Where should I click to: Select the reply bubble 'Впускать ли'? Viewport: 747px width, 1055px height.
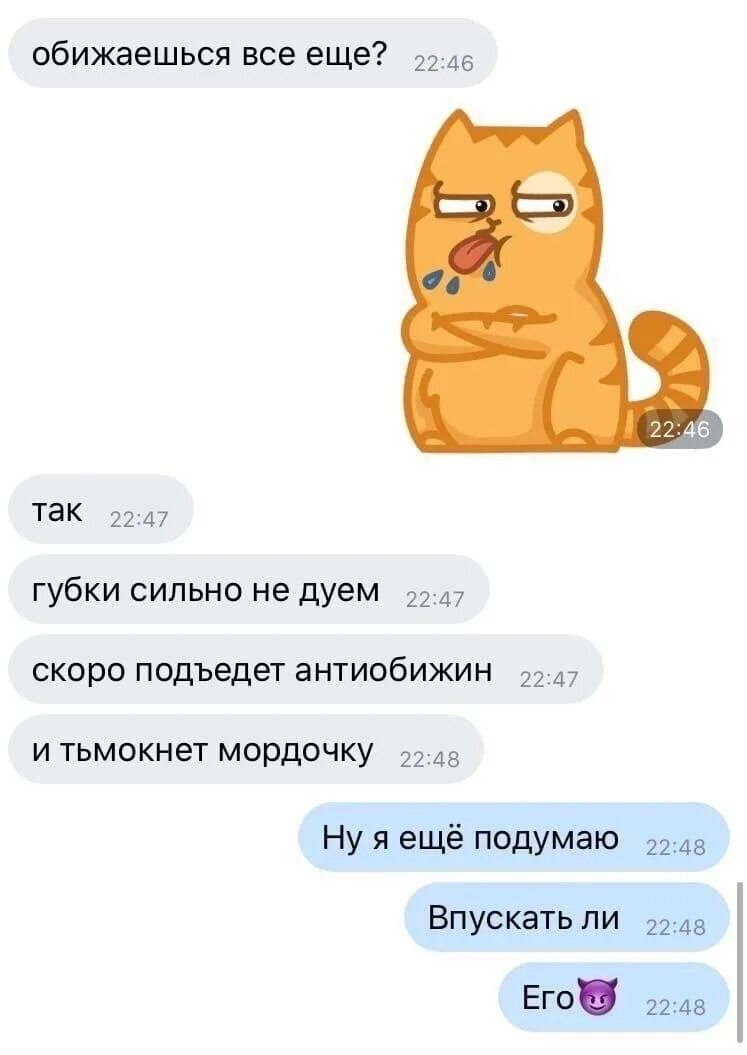[x=567, y=917]
